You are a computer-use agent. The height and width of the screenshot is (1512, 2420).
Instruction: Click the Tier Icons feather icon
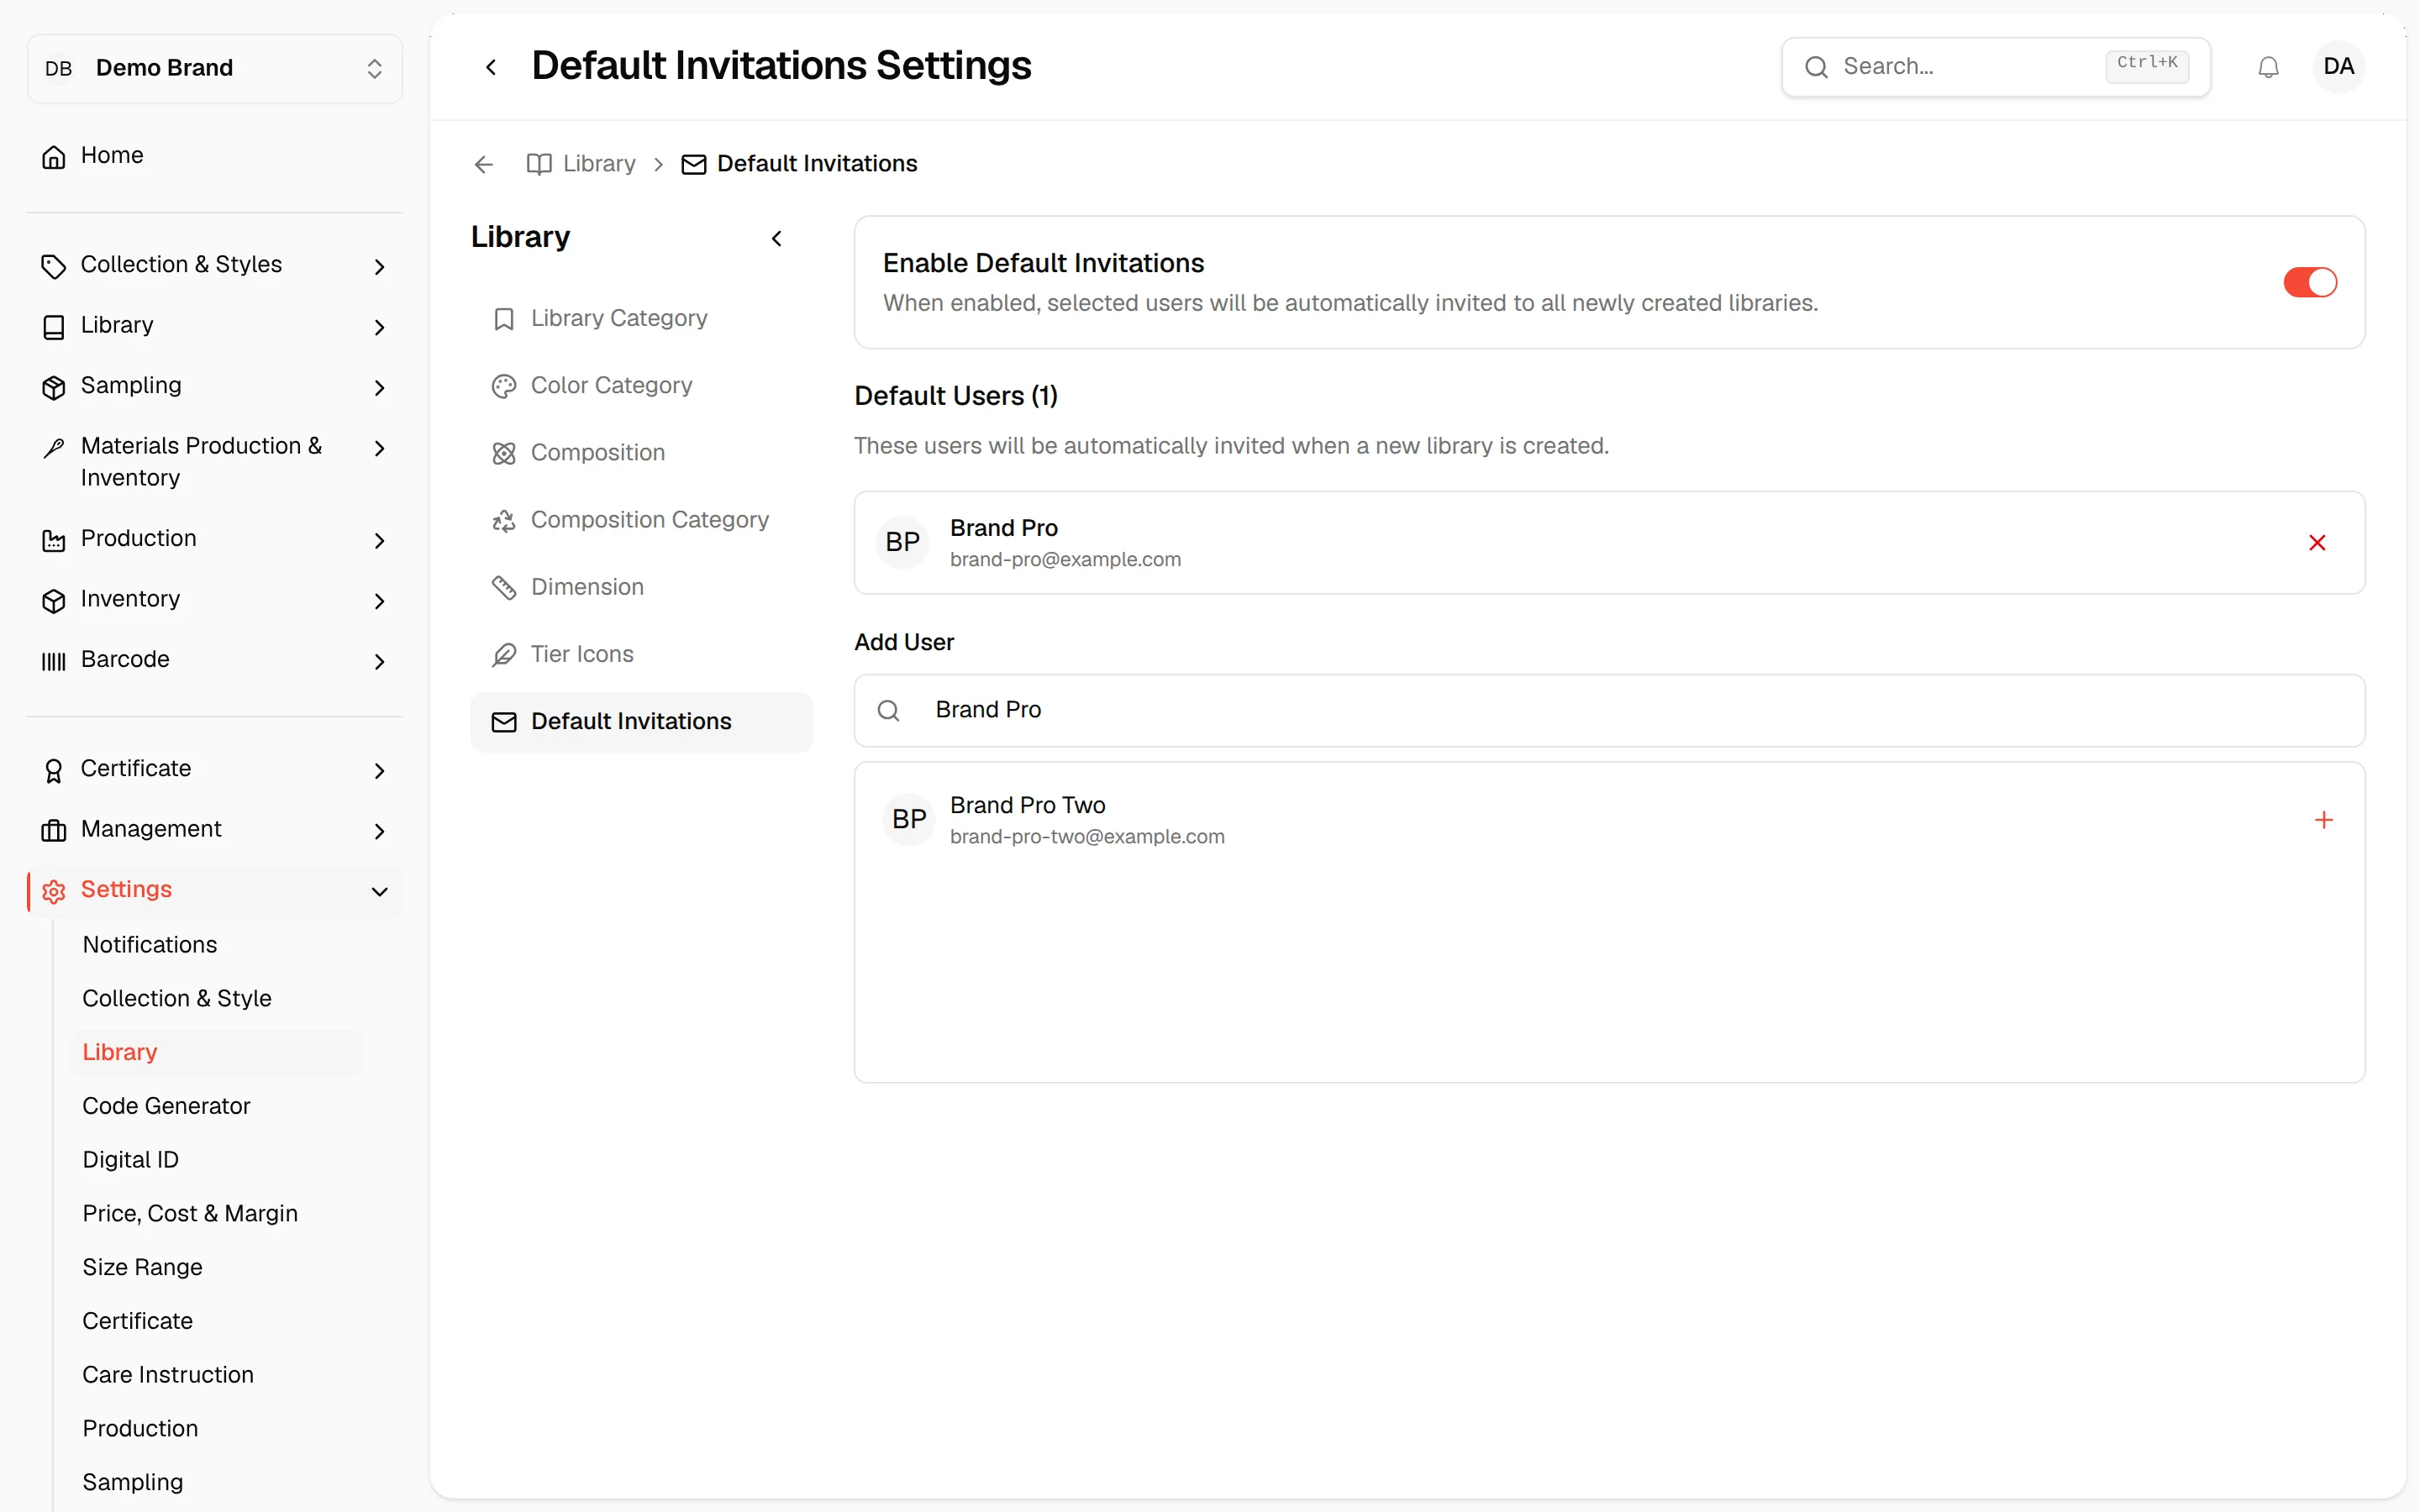(504, 654)
